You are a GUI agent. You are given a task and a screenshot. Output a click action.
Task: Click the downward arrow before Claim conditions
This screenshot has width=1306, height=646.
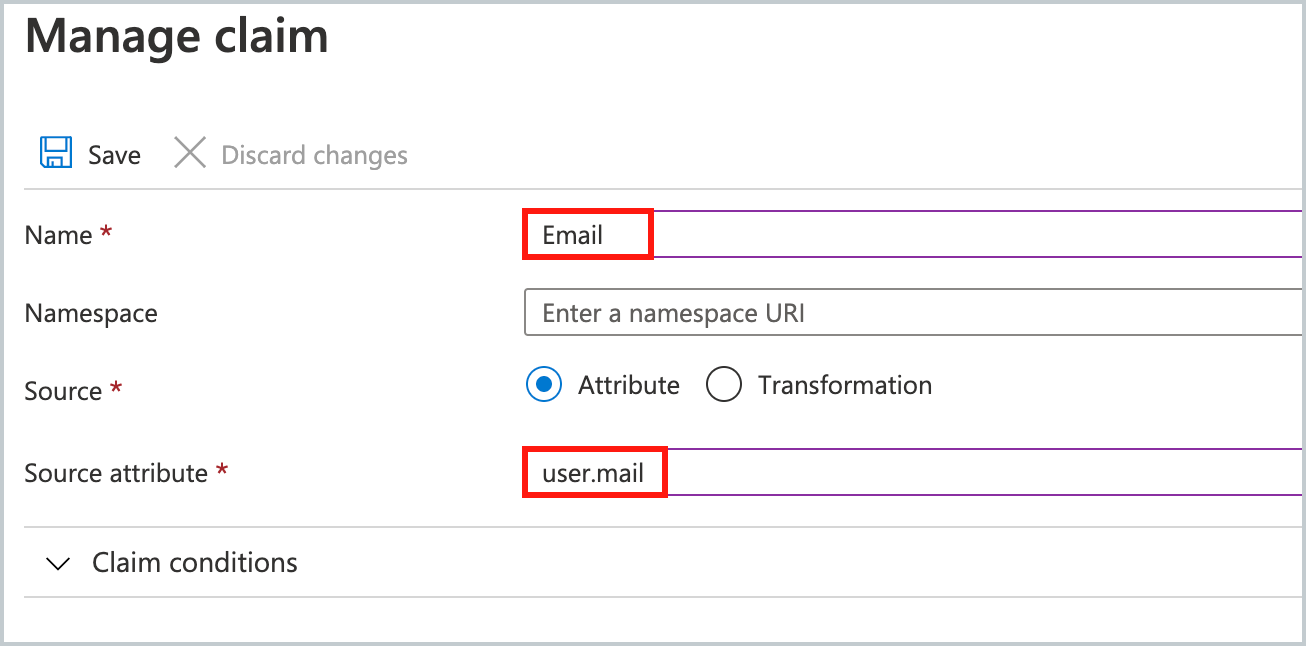(x=58, y=563)
